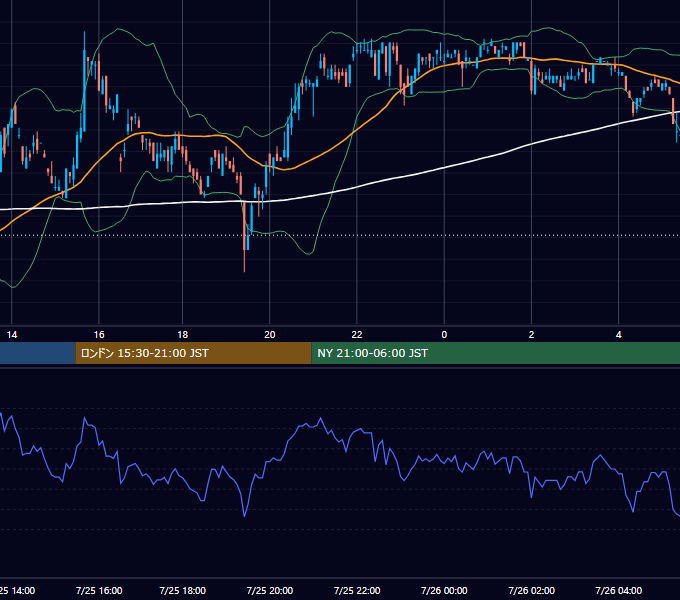Click the 2 hour label on price chart axis
Image resolution: width=680 pixels, height=600 pixels.
531,335
